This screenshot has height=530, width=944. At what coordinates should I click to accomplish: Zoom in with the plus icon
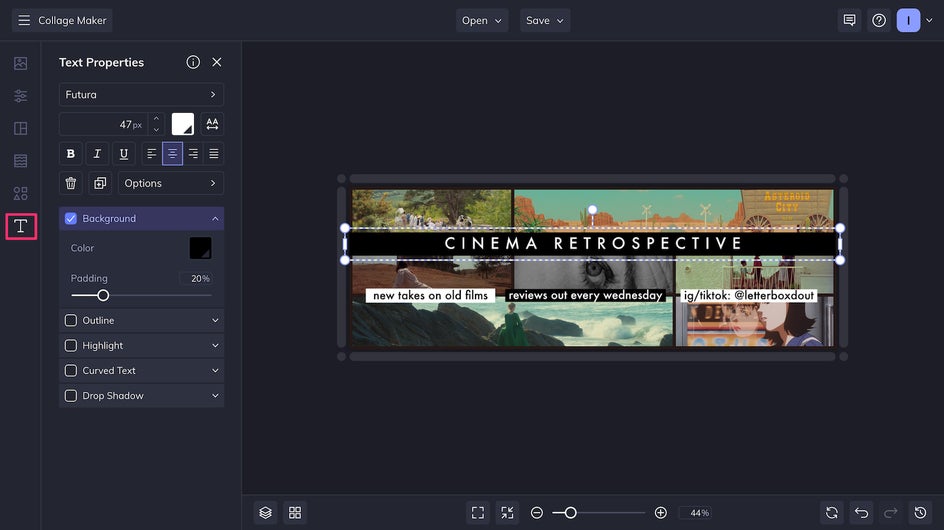click(x=660, y=512)
